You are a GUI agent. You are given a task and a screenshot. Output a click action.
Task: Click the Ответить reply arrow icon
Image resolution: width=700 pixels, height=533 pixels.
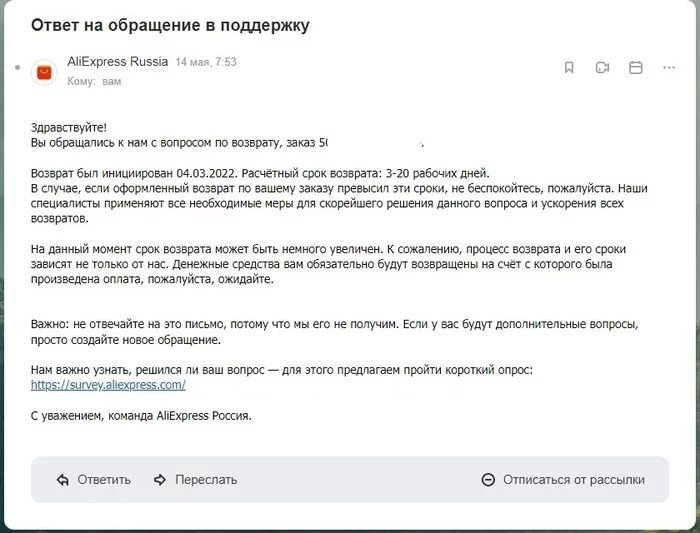[x=63, y=480]
